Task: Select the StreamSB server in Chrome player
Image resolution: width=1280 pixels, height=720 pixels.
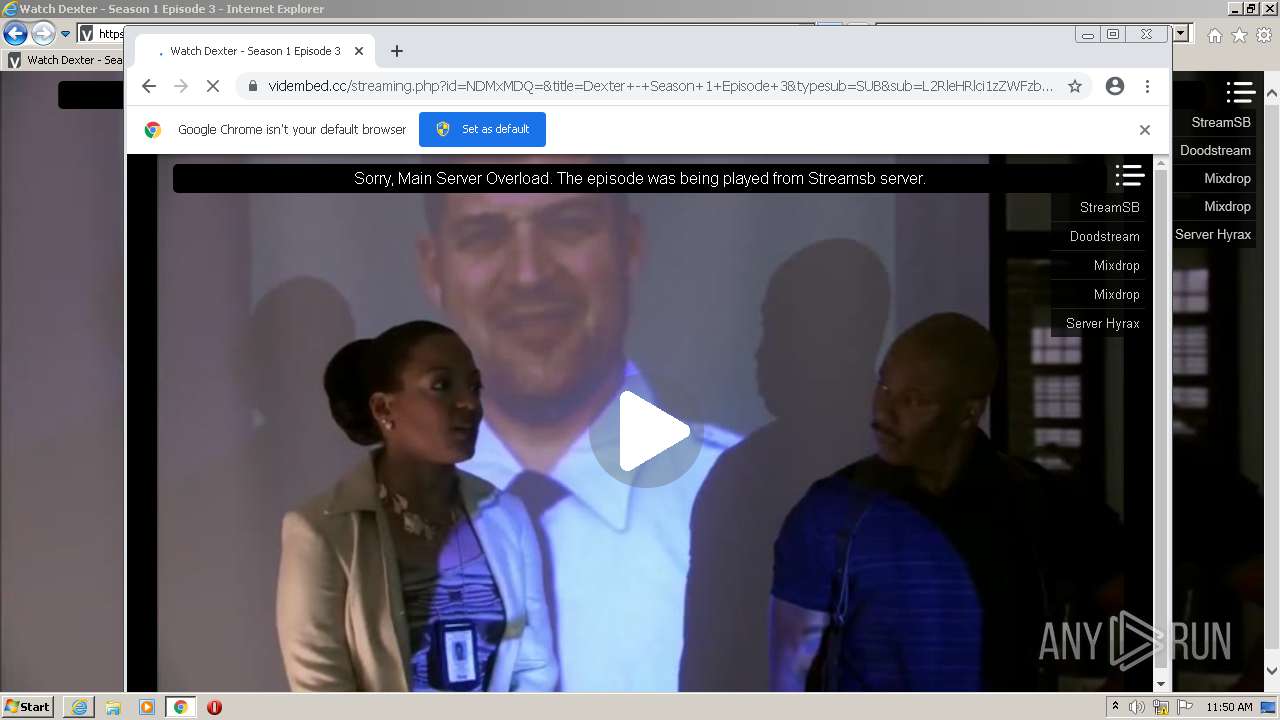Action: pyautogui.click(x=1109, y=207)
